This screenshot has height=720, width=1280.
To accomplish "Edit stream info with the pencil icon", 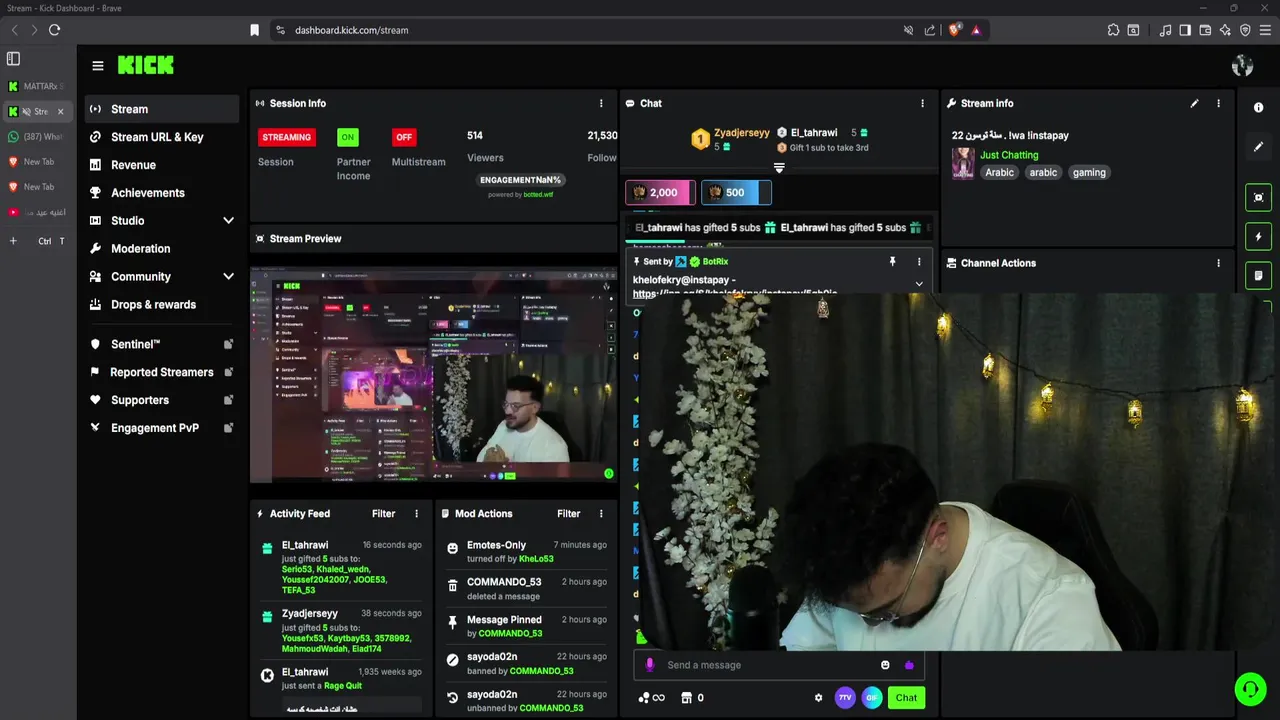I will (1194, 103).
